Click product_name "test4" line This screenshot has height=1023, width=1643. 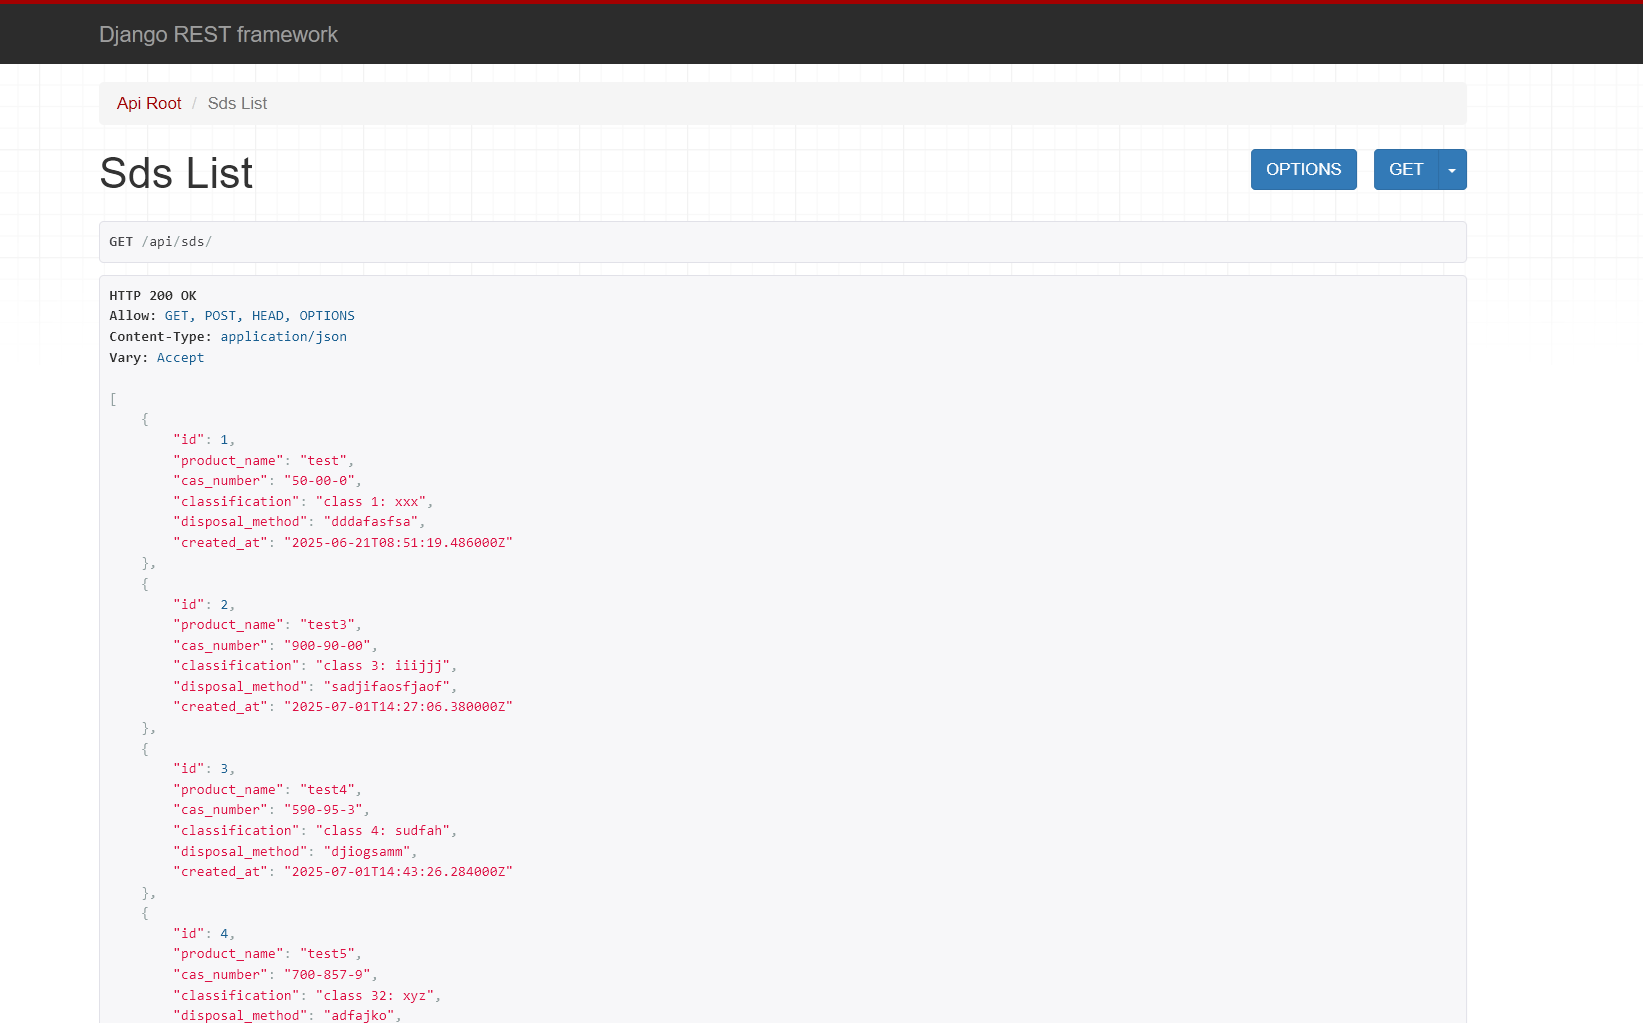click(x=267, y=790)
